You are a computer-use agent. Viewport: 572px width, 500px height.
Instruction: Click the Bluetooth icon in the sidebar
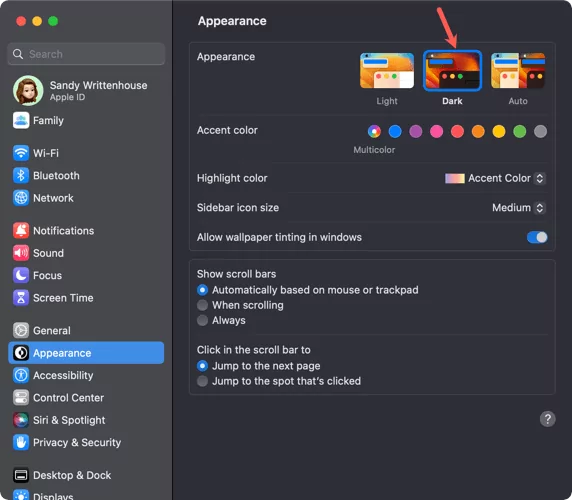21,175
